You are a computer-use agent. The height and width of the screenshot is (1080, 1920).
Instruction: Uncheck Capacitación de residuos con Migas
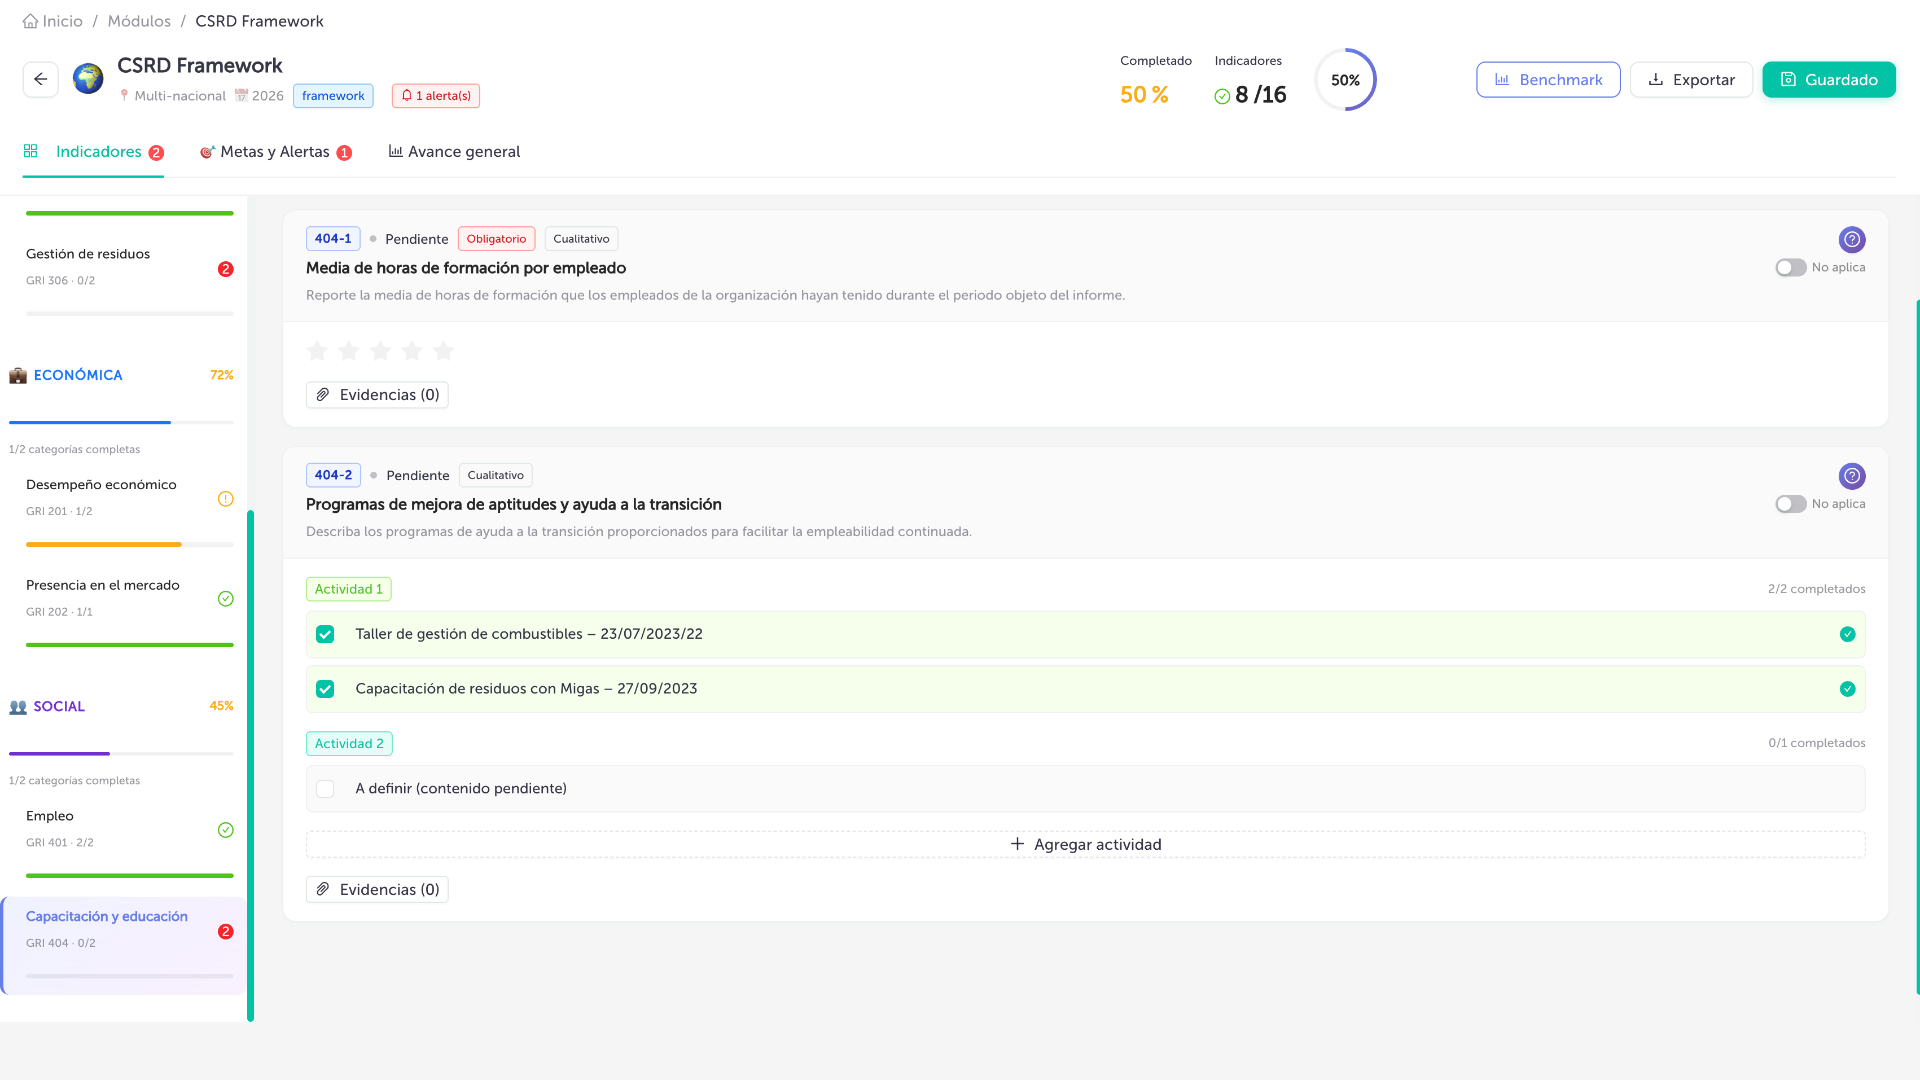325,689
